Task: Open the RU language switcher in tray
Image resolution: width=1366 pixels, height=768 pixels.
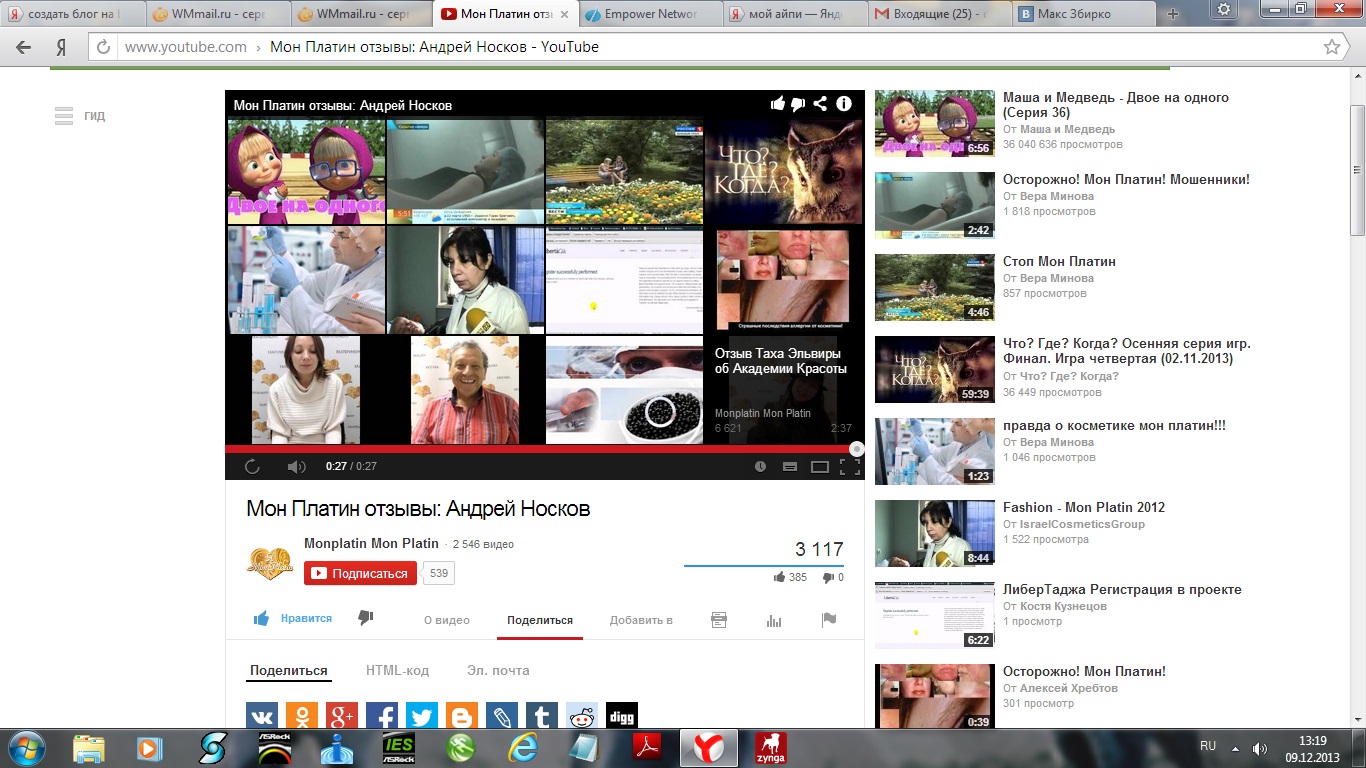Action: pyautogui.click(x=1208, y=746)
